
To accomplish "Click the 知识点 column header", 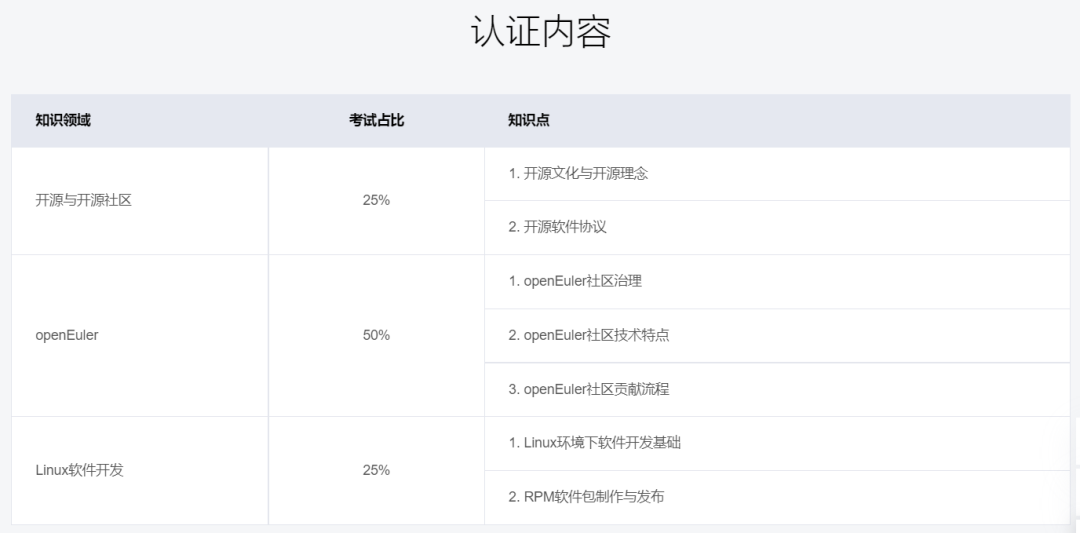I will pos(528,120).
